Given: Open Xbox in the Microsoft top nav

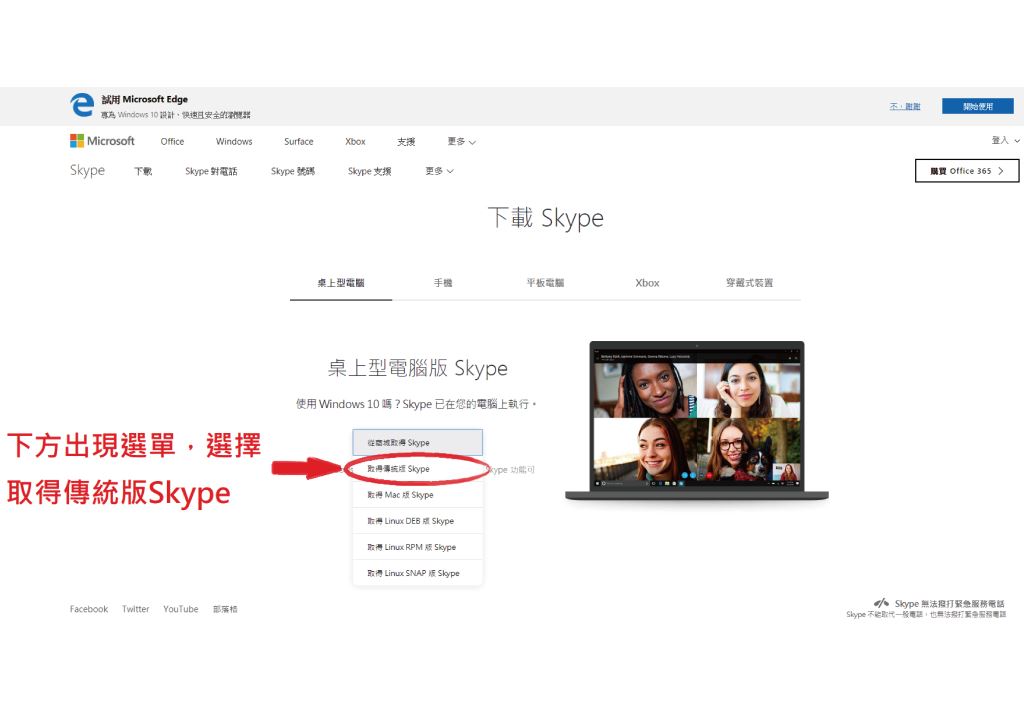Looking at the screenshot, I should 355,142.
